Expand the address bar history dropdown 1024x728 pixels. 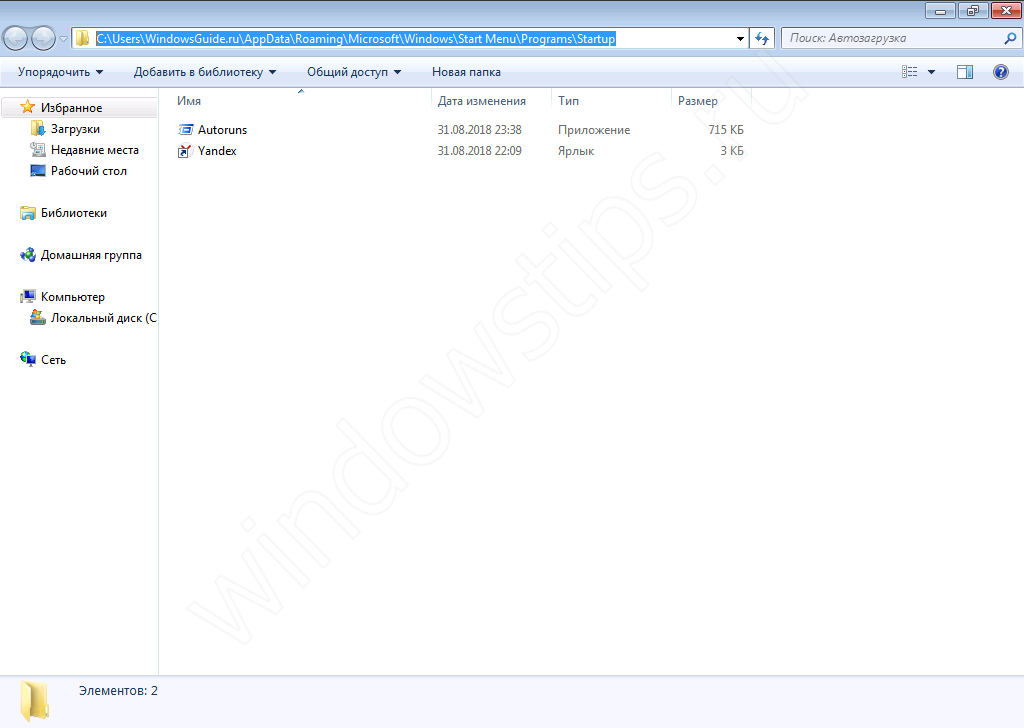(740, 39)
